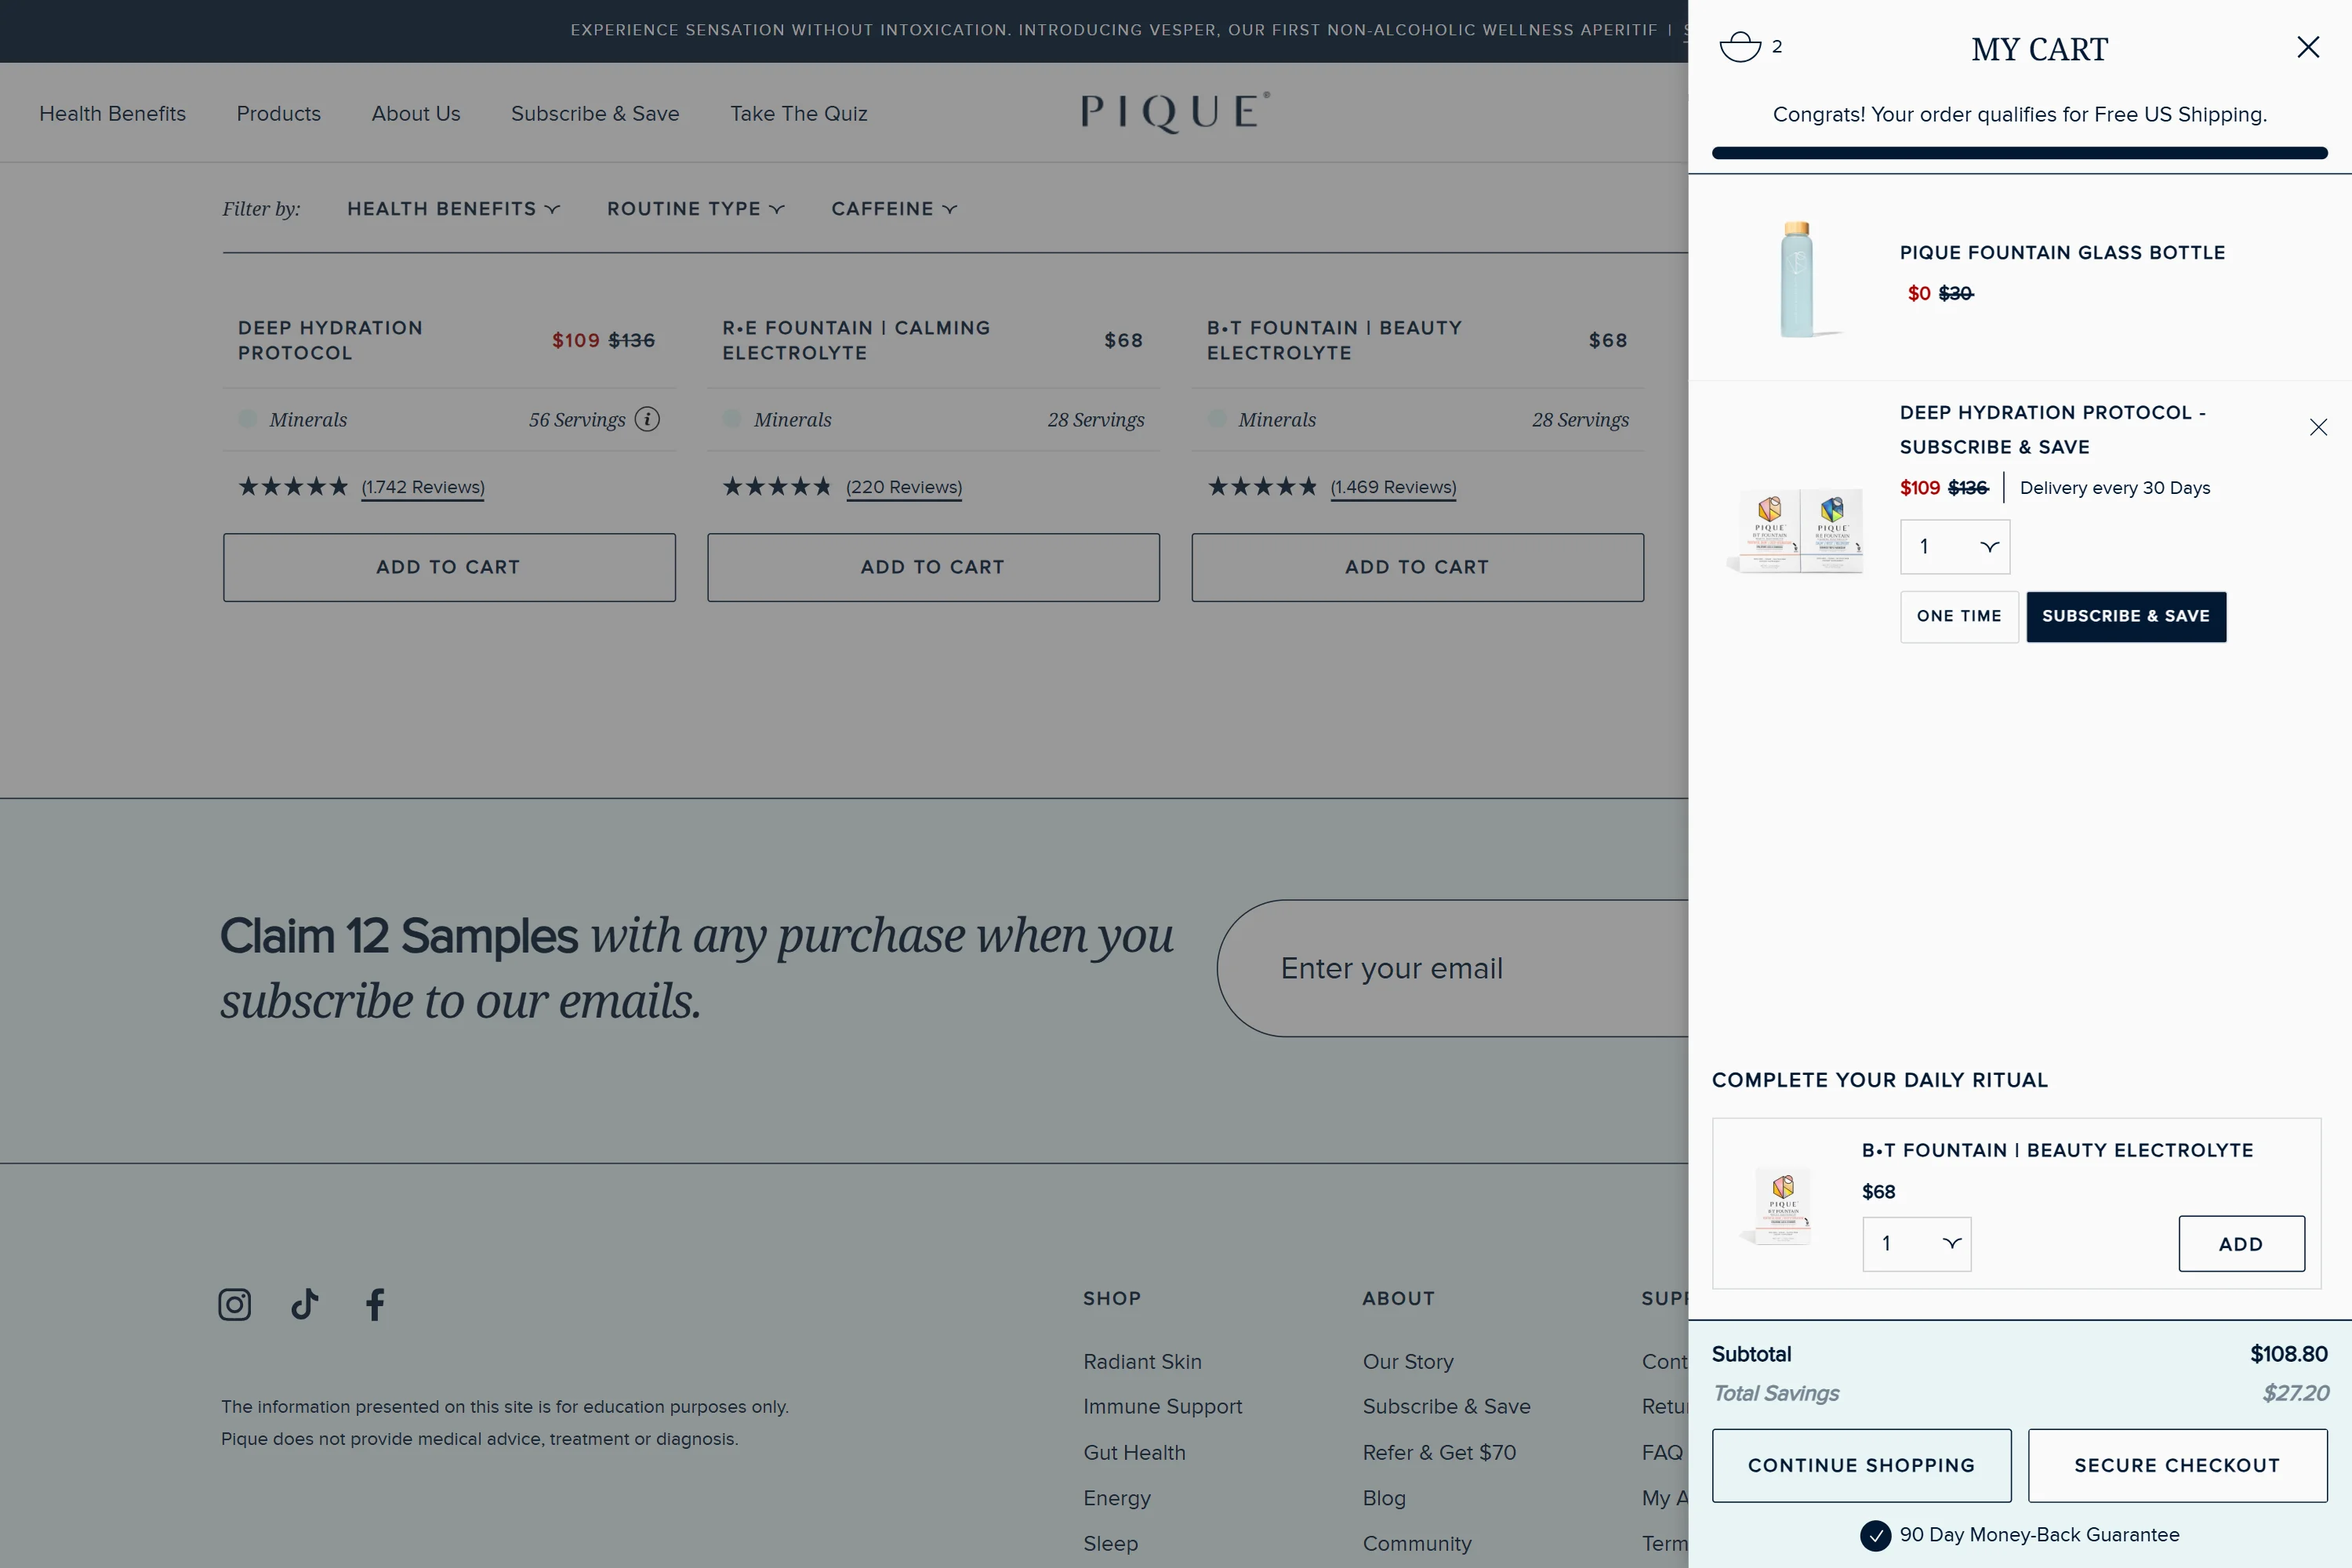Close the My Cart panel
The height and width of the screenshot is (1568, 2352).
pos(2308,47)
